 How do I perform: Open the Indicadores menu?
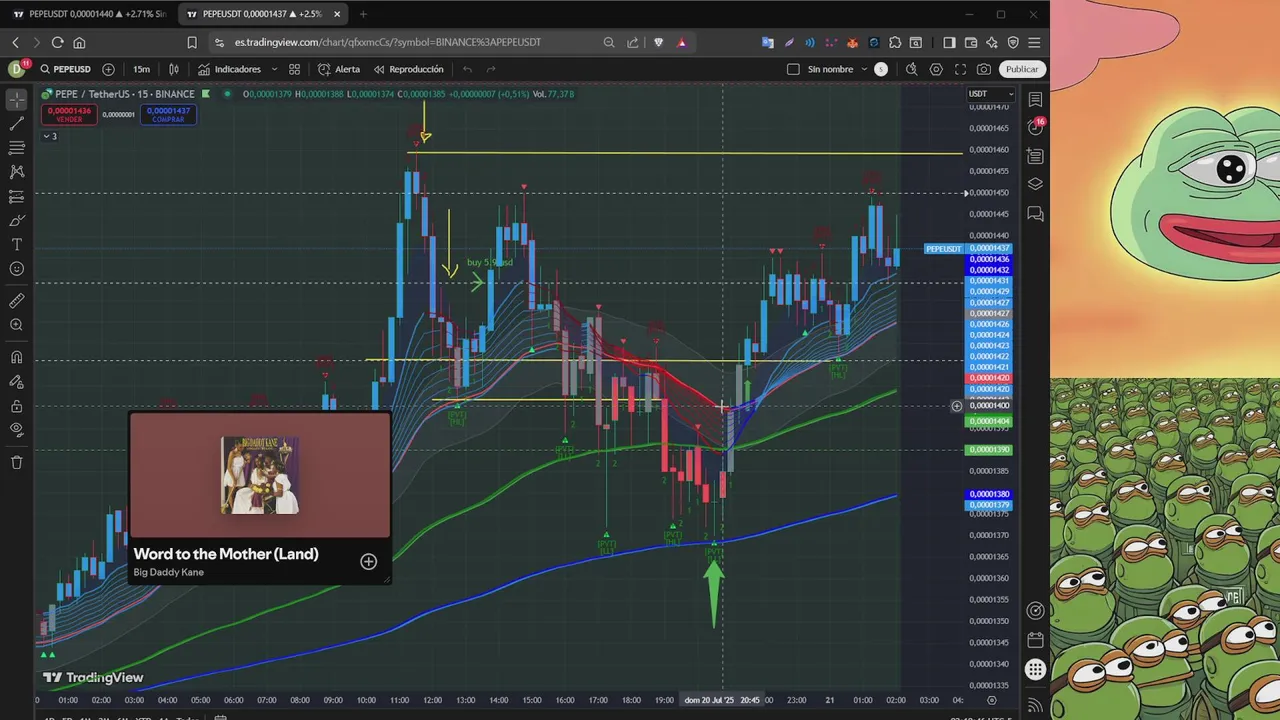[x=230, y=69]
